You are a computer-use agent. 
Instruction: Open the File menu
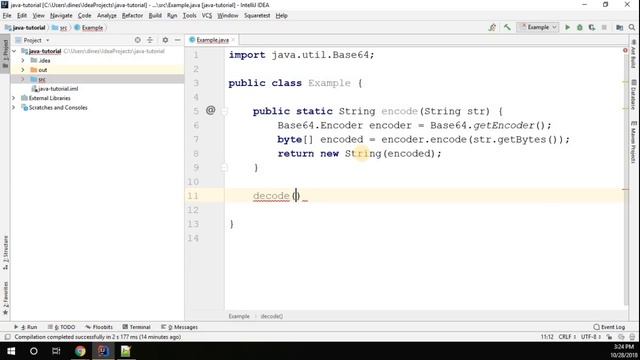pos(7,16)
